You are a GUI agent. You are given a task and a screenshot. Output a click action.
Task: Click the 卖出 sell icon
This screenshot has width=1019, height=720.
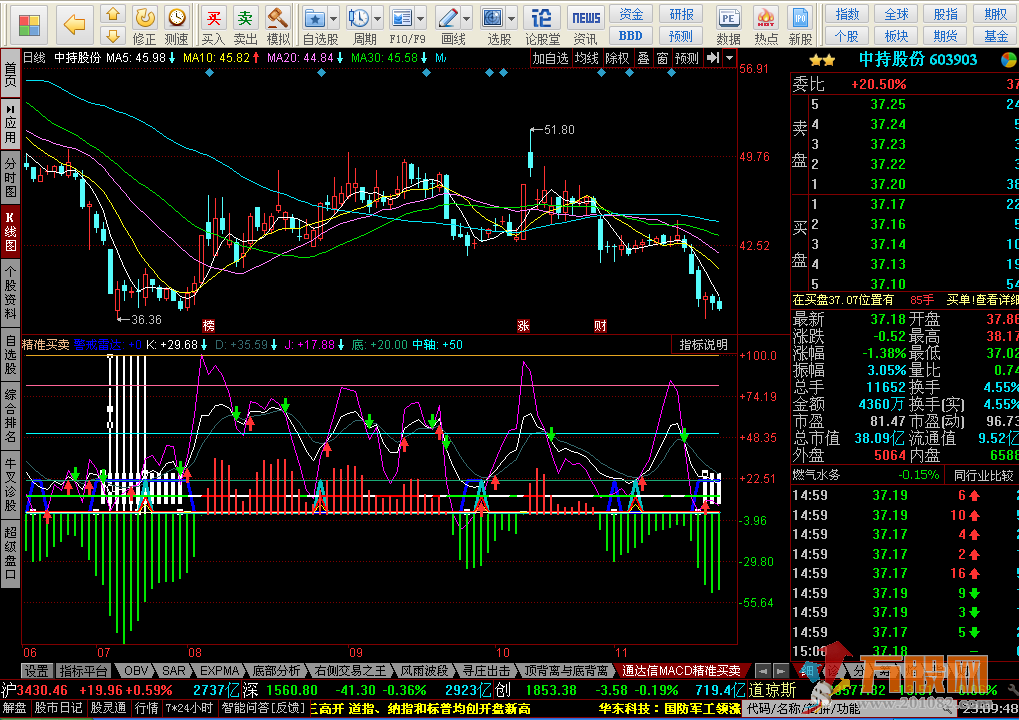[x=245, y=18]
